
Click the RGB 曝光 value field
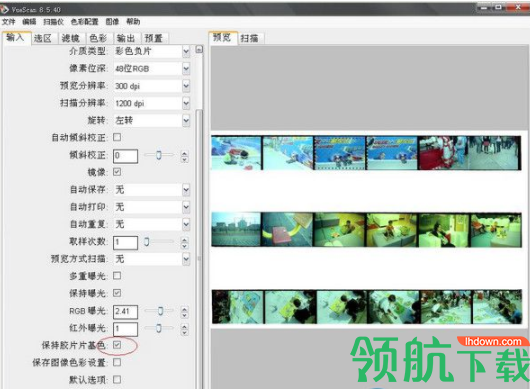click(125, 312)
